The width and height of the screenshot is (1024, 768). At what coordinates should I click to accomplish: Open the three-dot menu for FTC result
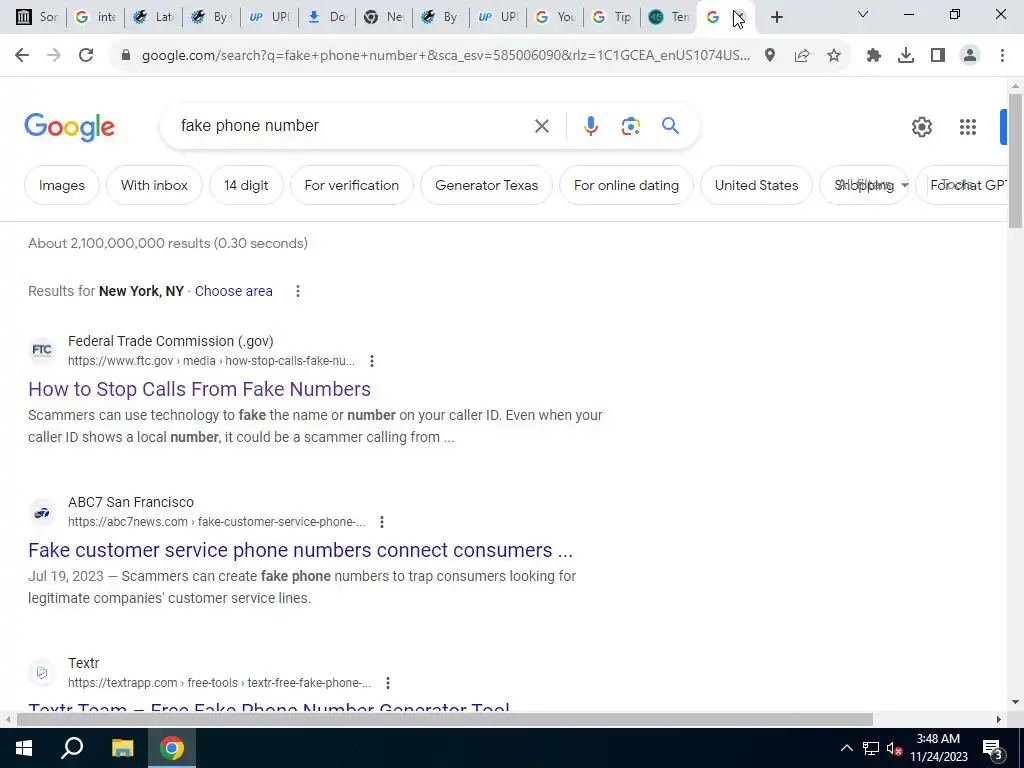click(372, 361)
